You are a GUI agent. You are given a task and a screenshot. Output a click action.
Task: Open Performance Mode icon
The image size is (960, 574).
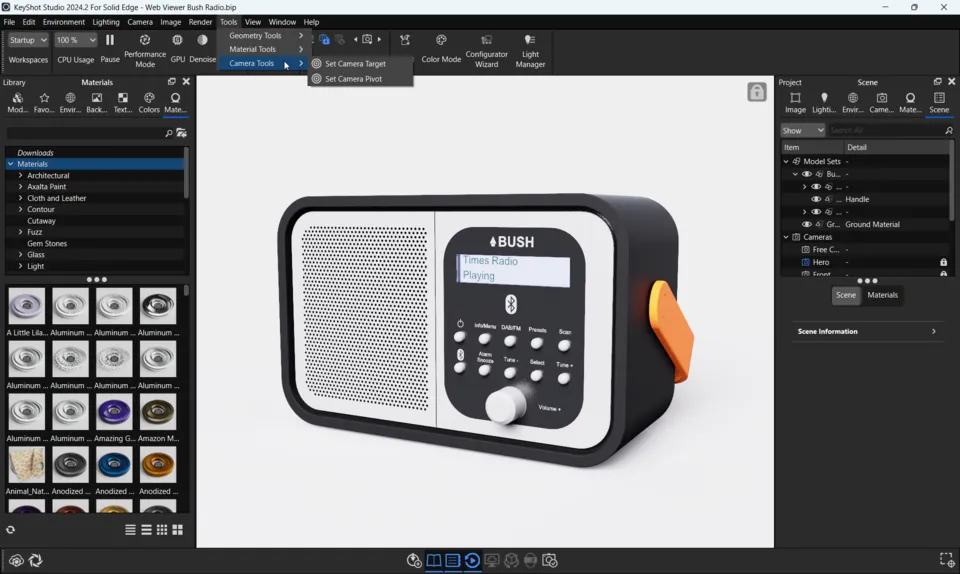click(x=144, y=40)
